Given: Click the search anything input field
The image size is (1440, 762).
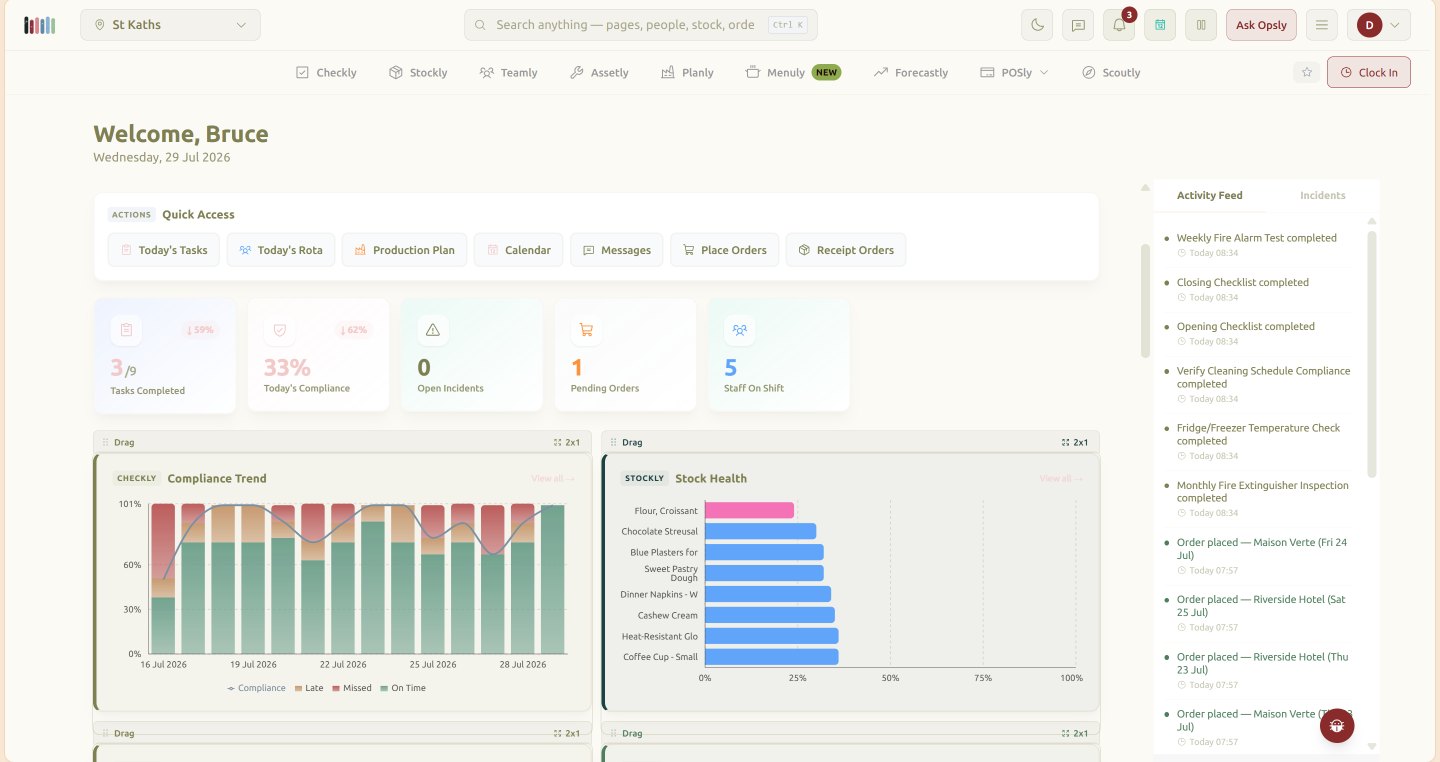Looking at the screenshot, I should 641,25.
